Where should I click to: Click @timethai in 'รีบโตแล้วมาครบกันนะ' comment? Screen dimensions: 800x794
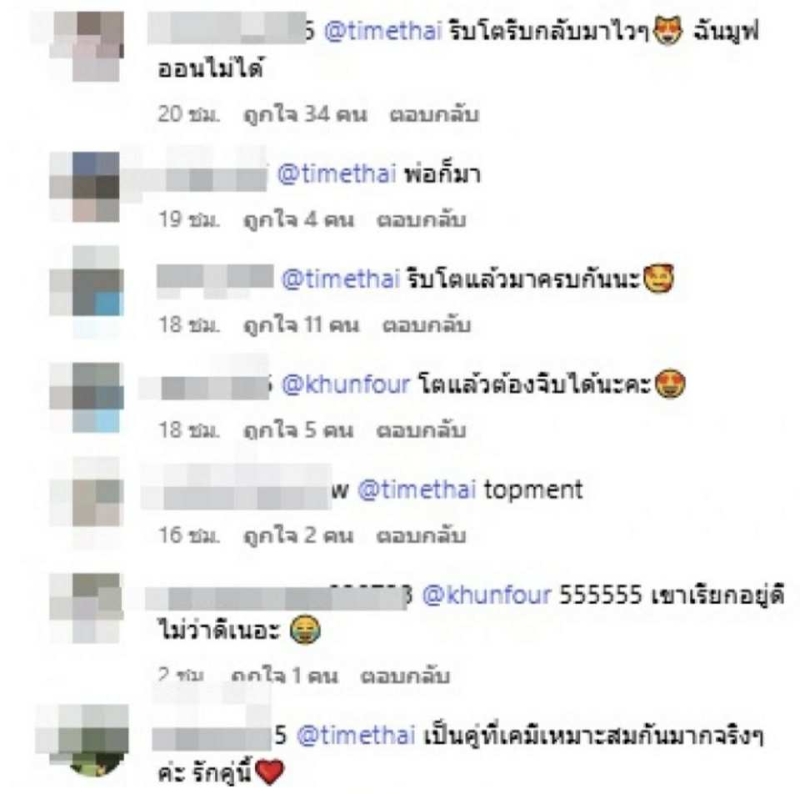(340, 279)
